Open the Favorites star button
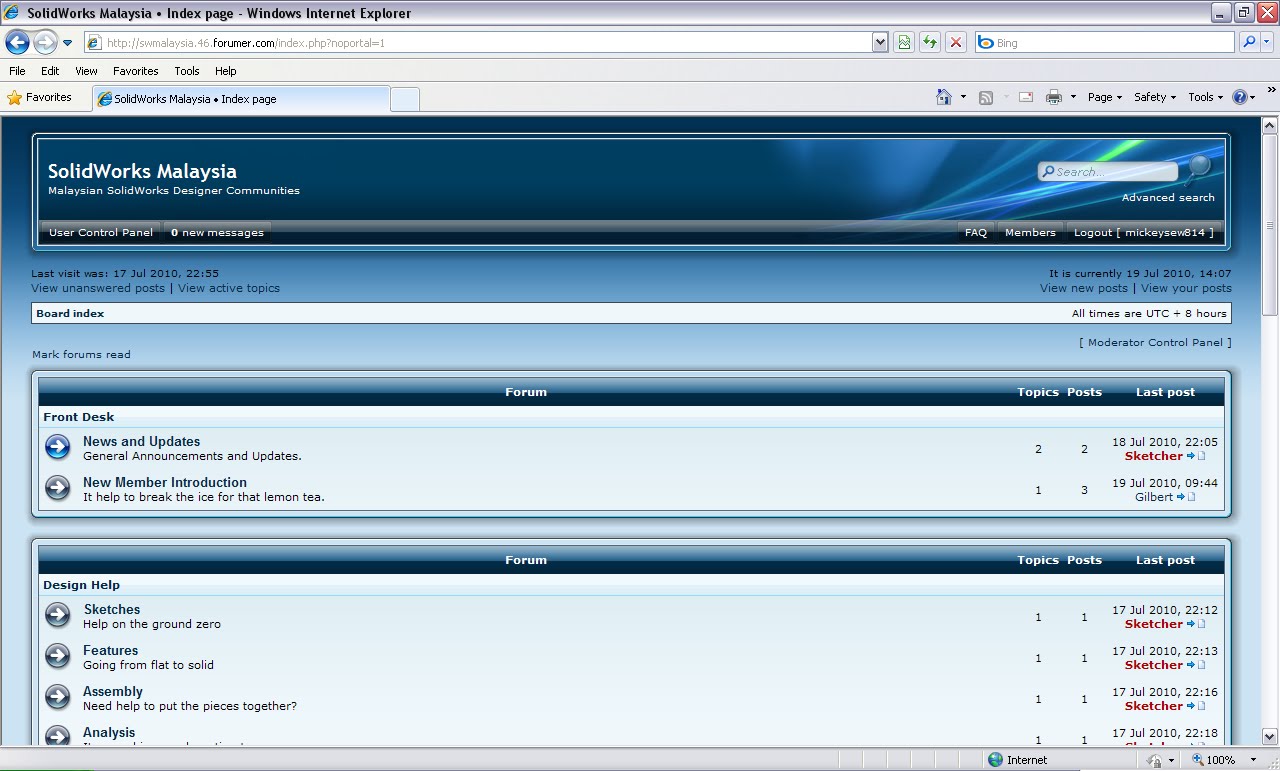This screenshot has width=1280, height=771. pyautogui.click(x=39, y=98)
